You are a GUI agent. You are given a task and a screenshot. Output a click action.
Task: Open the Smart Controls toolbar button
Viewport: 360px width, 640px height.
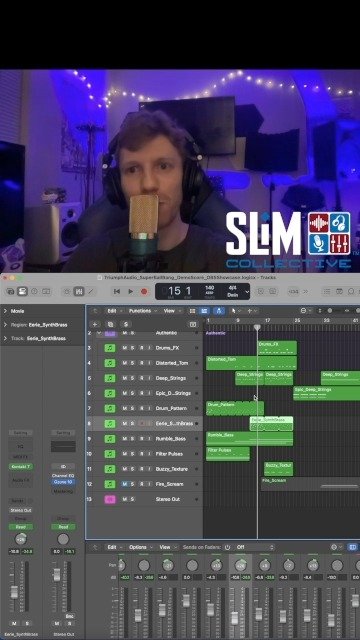pos(67,291)
